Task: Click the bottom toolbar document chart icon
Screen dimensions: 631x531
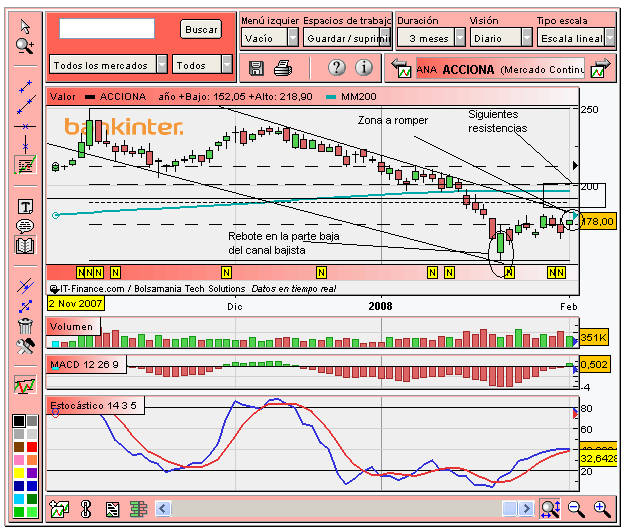Action: 113,509
